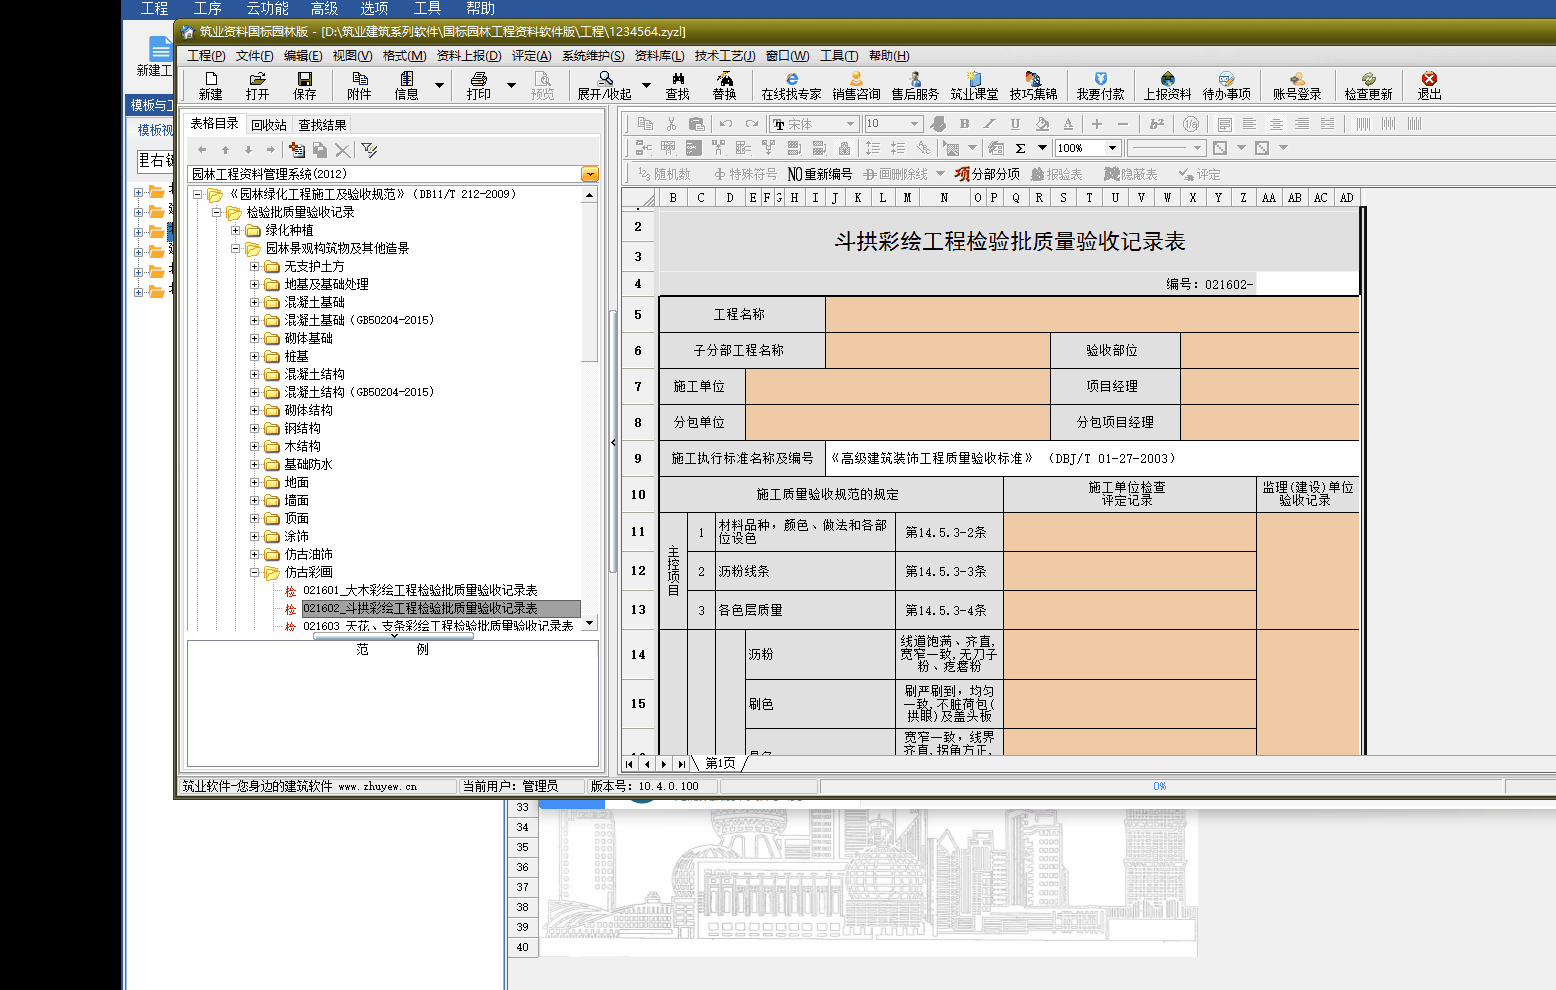The height and width of the screenshot is (990, 1556).
Task: Open the 100% zoom dropdown
Action: coord(1111,148)
